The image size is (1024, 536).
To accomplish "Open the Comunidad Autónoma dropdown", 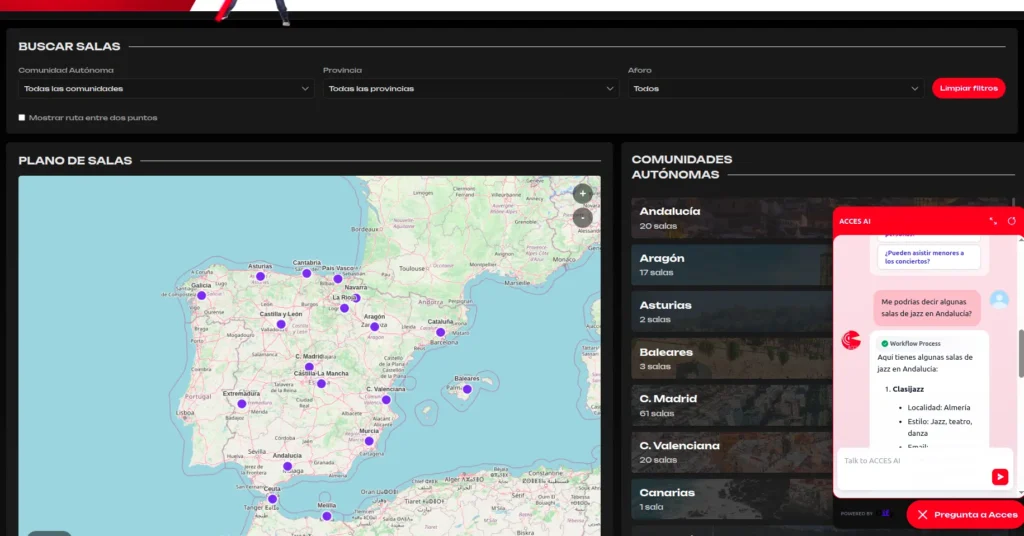I will (165, 89).
